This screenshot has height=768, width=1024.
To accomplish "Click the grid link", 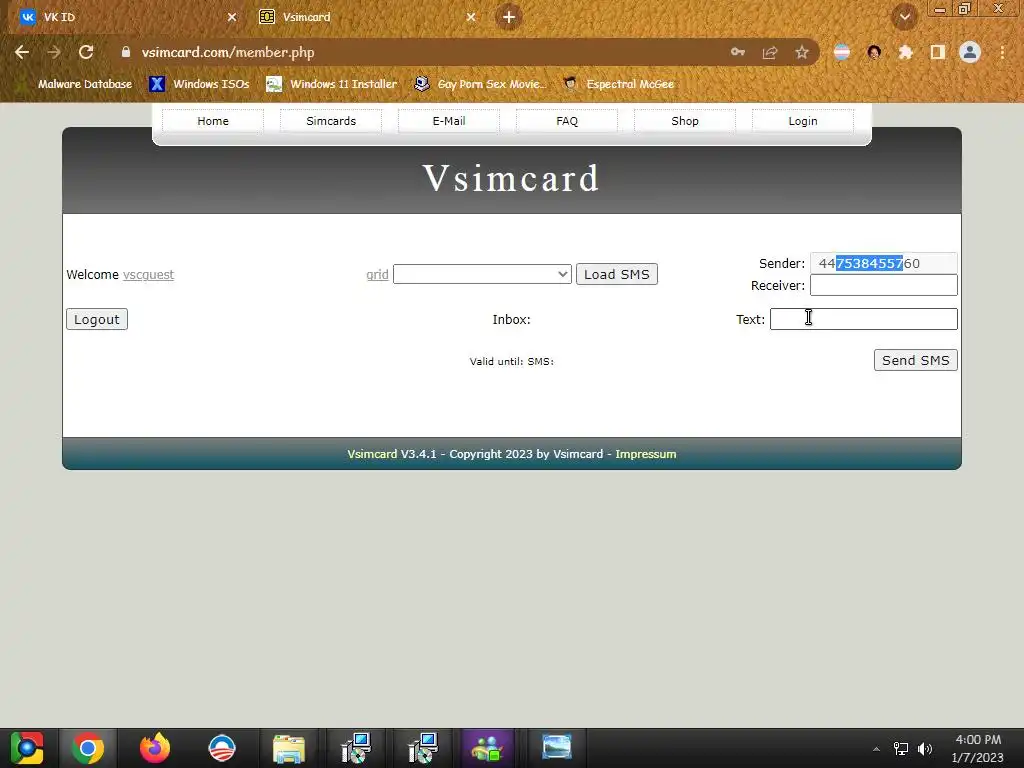I will pyautogui.click(x=377, y=275).
